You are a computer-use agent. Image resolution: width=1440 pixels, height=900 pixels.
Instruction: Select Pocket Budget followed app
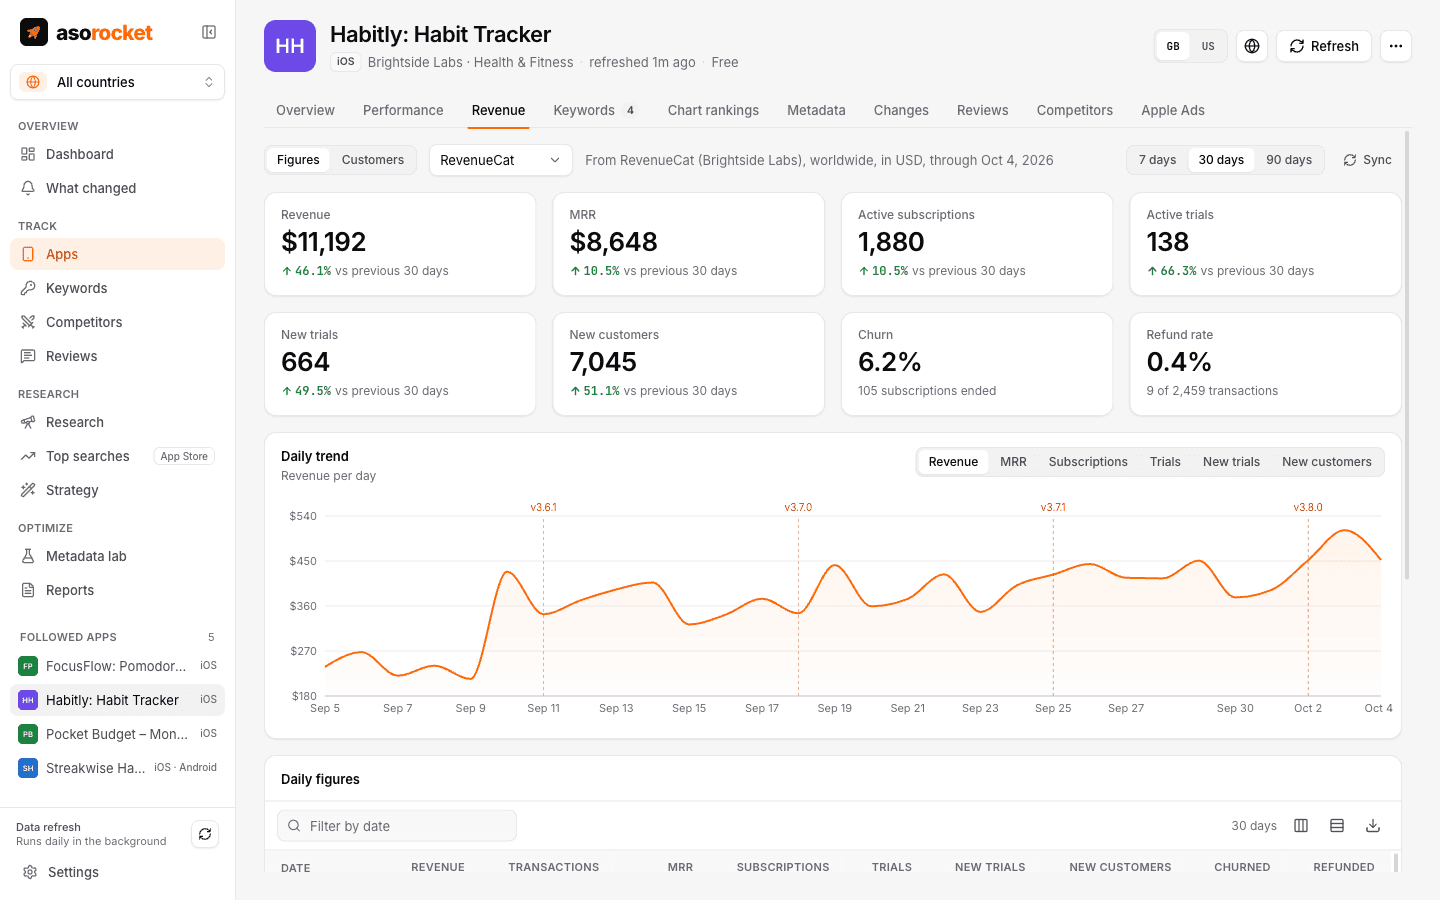click(117, 734)
